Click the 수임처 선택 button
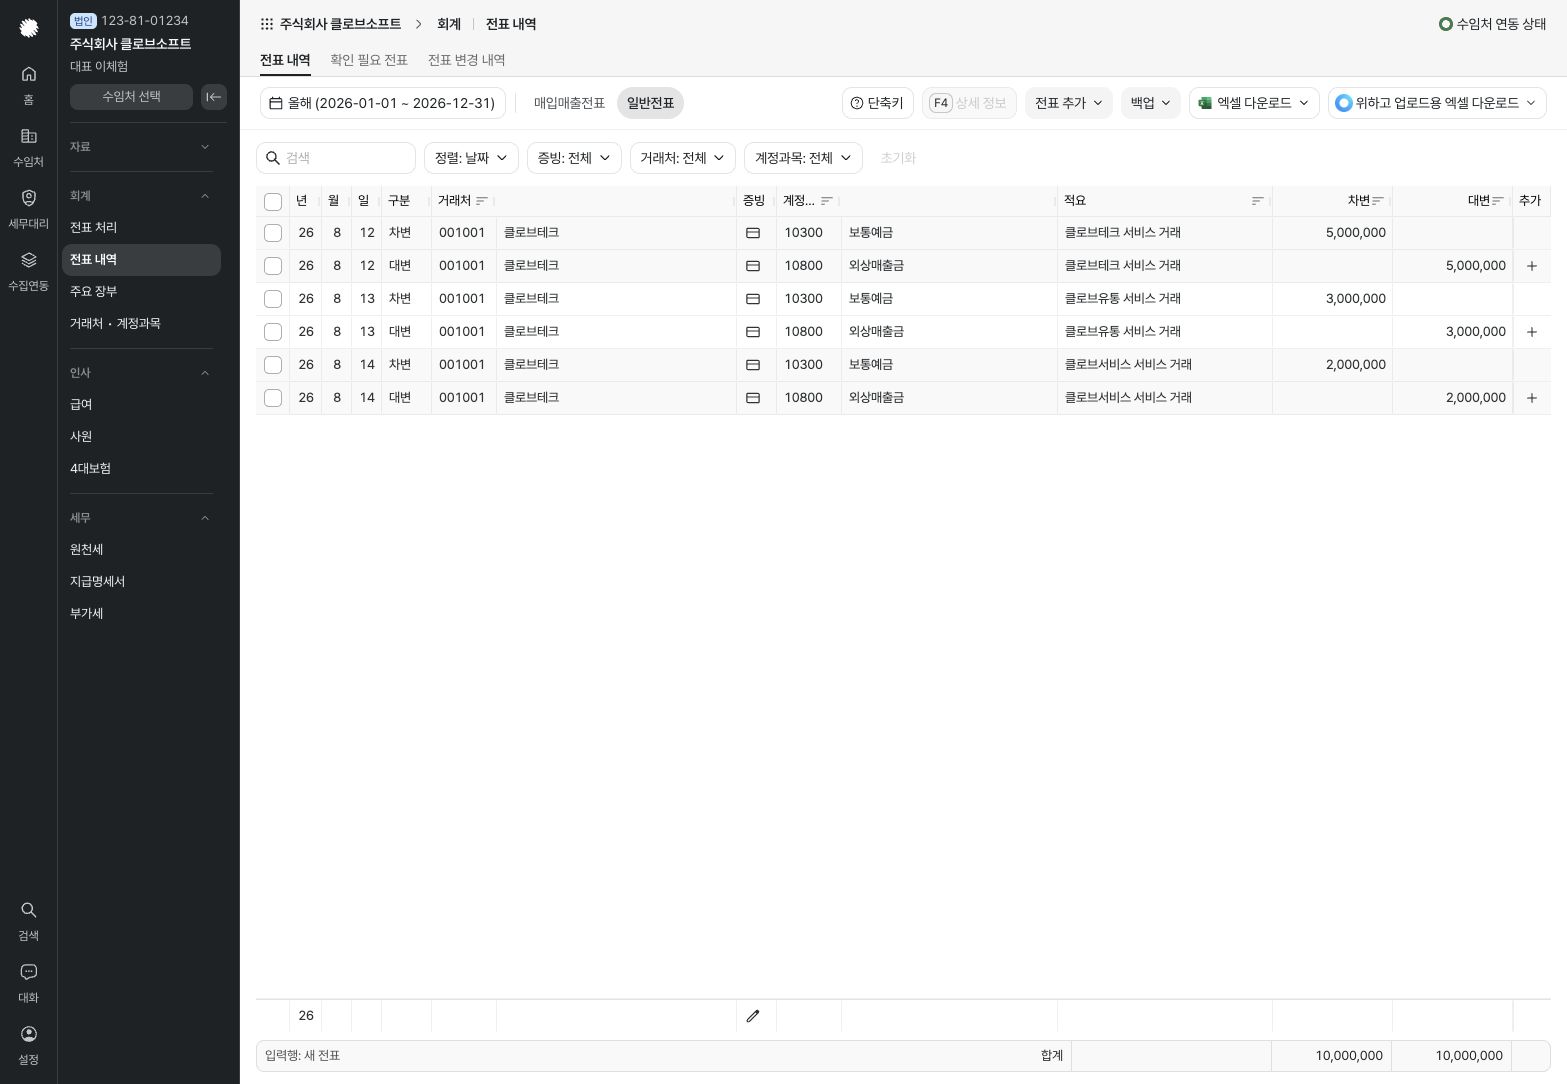 (131, 97)
